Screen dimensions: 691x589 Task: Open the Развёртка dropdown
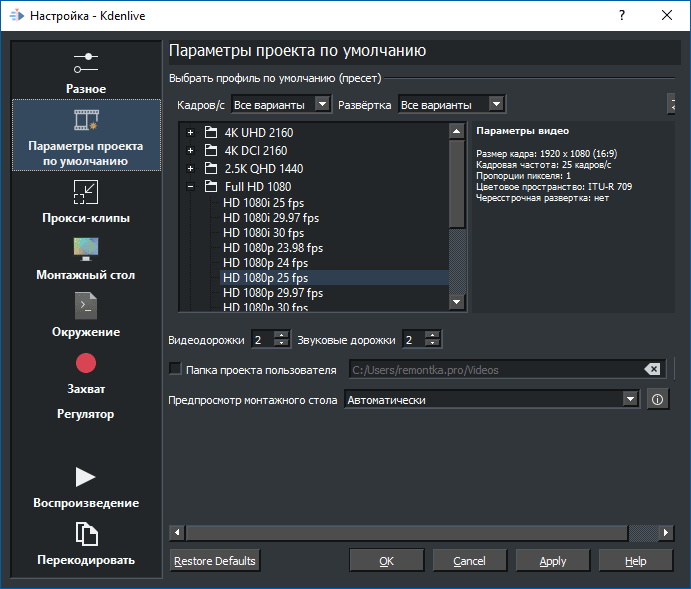click(x=452, y=104)
